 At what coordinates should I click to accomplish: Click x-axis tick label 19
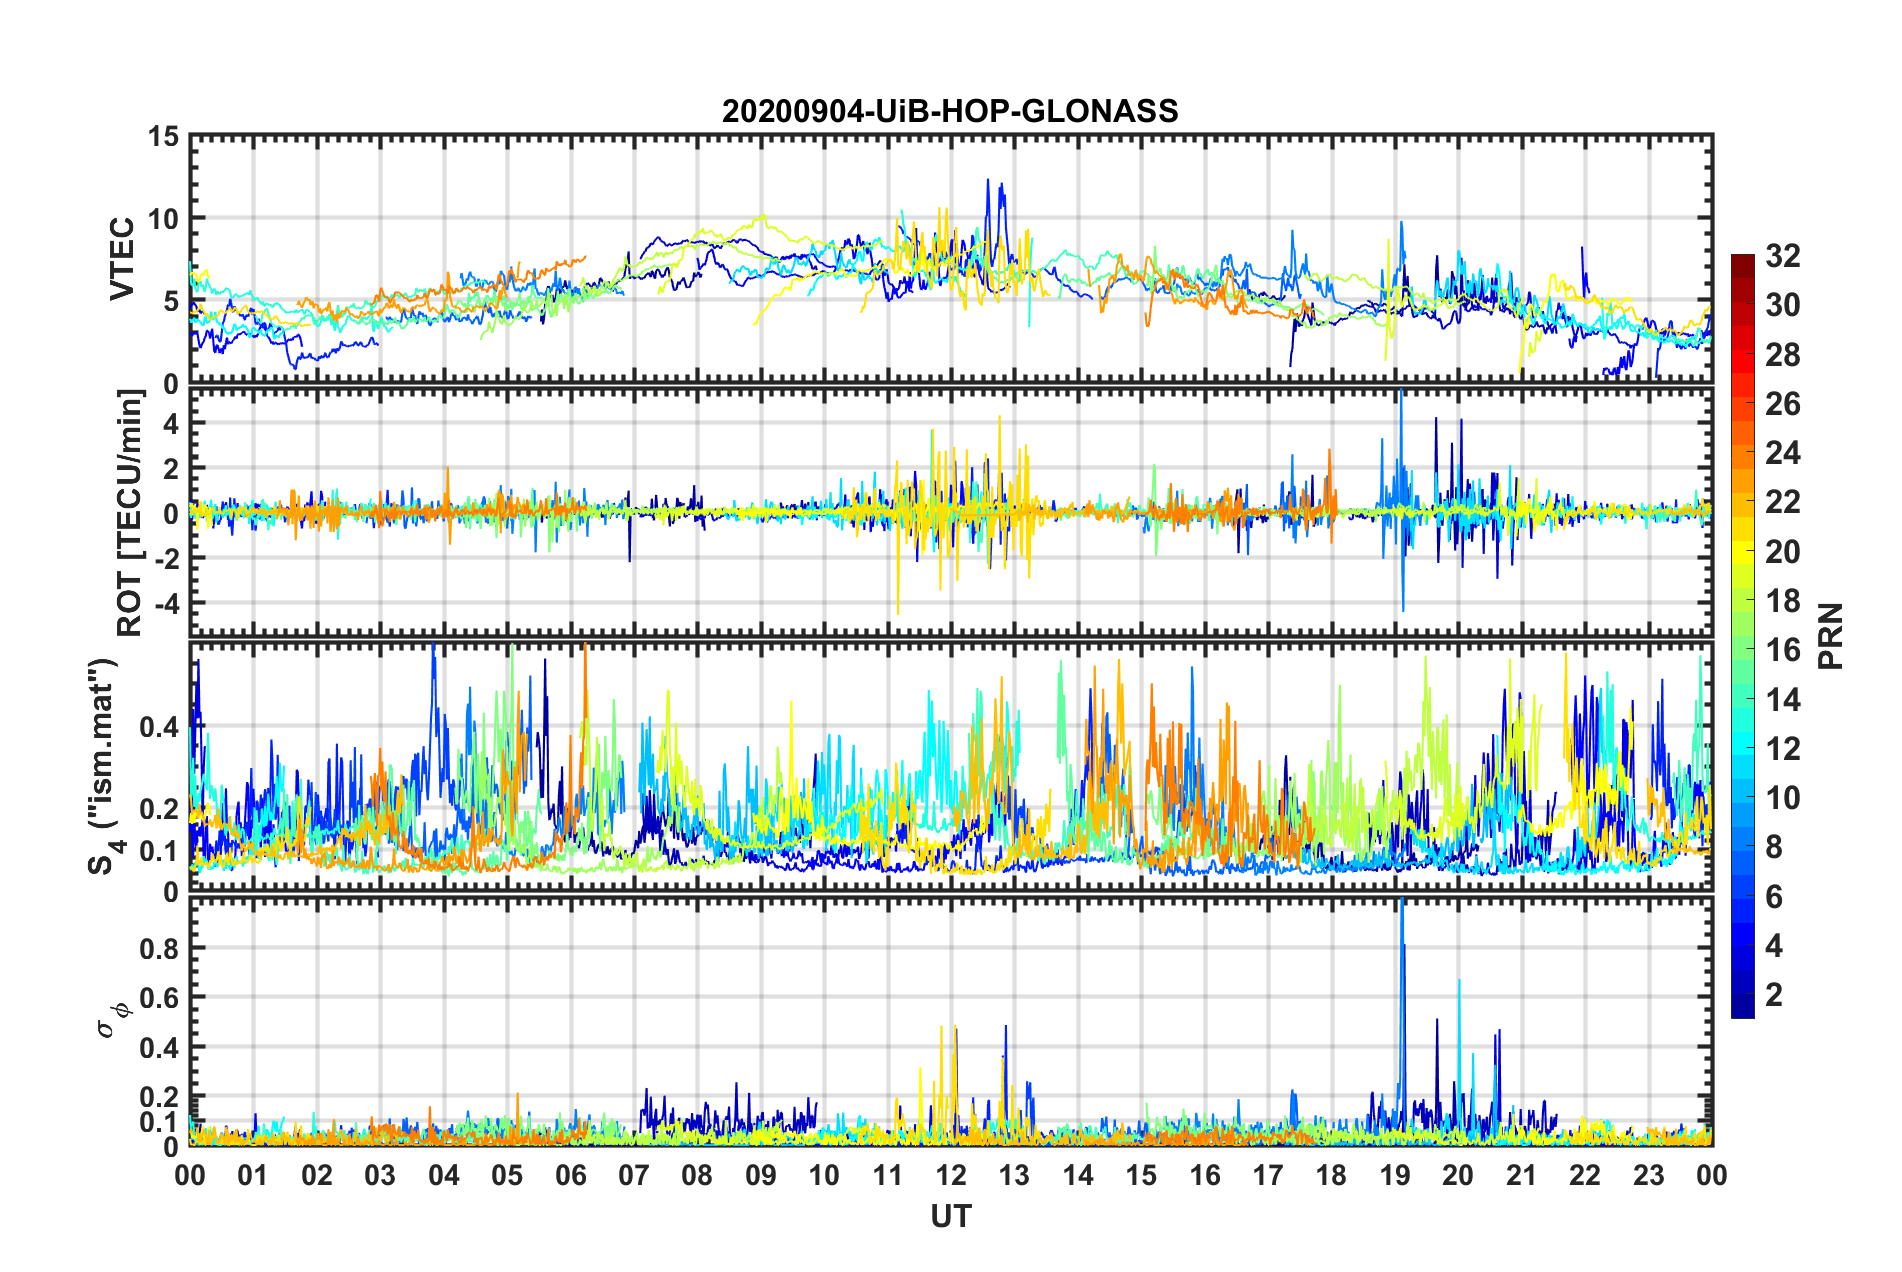coord(1395,1175)
